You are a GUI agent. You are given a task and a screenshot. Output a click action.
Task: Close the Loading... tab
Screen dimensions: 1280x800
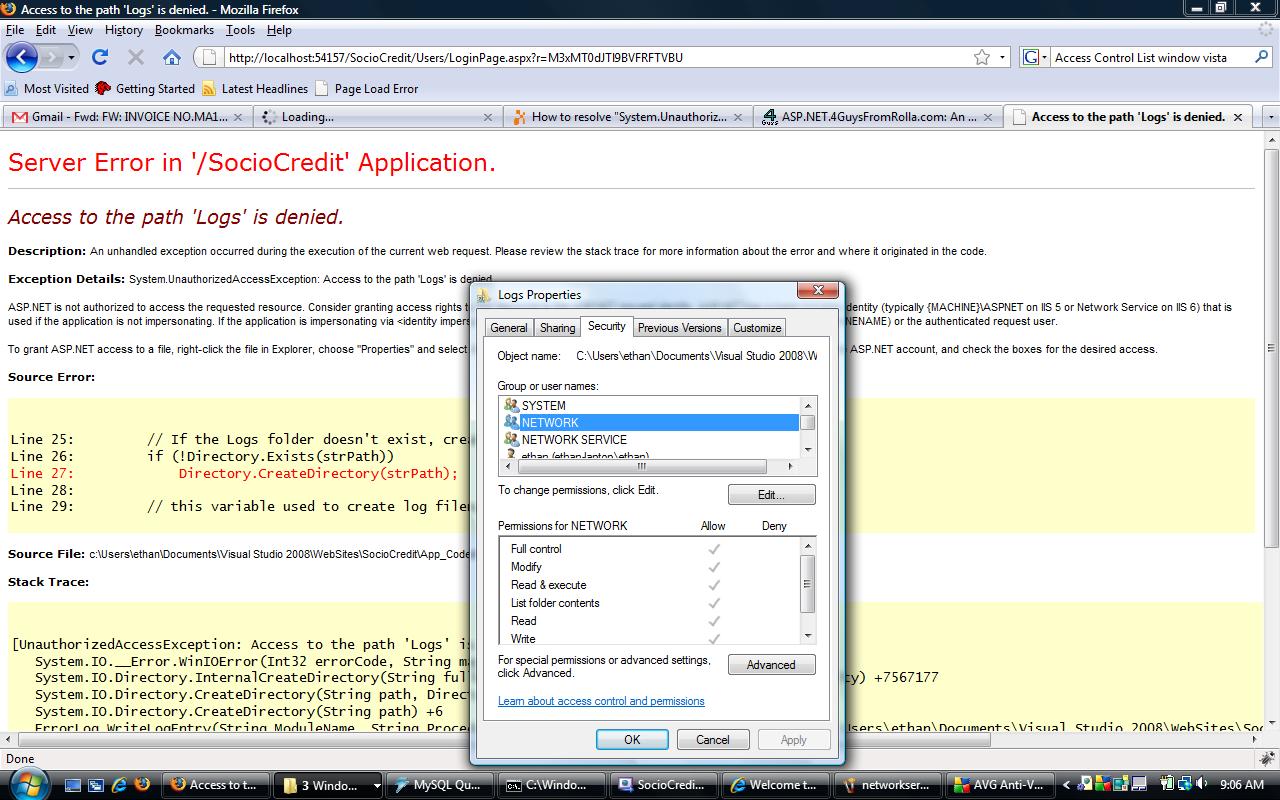pos(488,117)
